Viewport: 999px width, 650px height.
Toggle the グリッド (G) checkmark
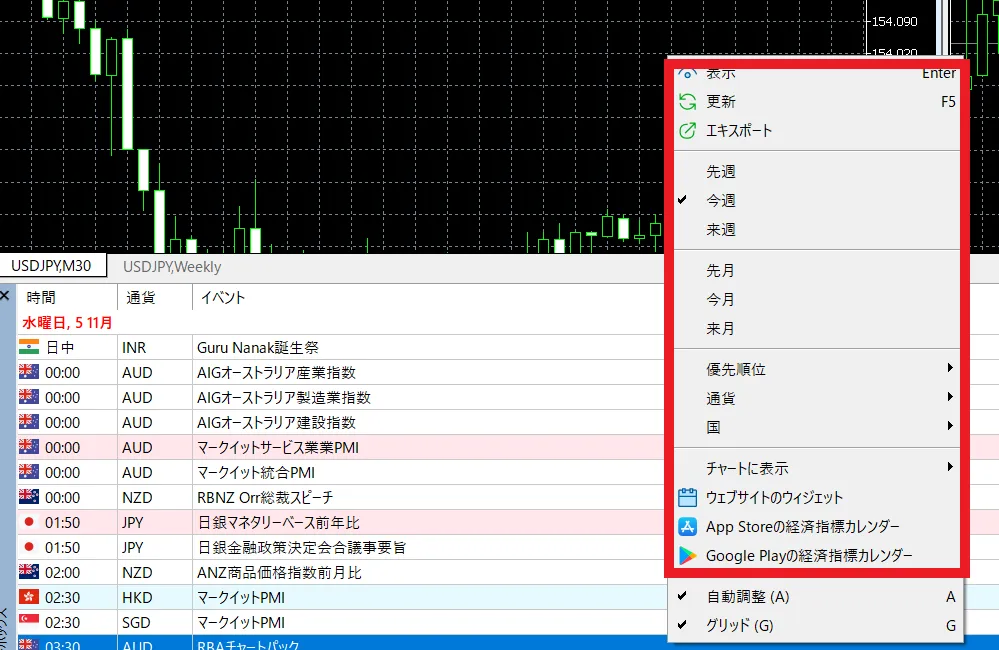coord(683,622)
